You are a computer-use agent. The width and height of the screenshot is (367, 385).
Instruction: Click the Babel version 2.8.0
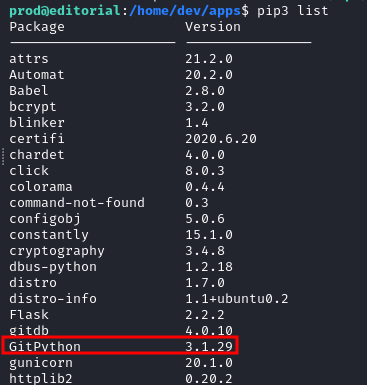205,91
